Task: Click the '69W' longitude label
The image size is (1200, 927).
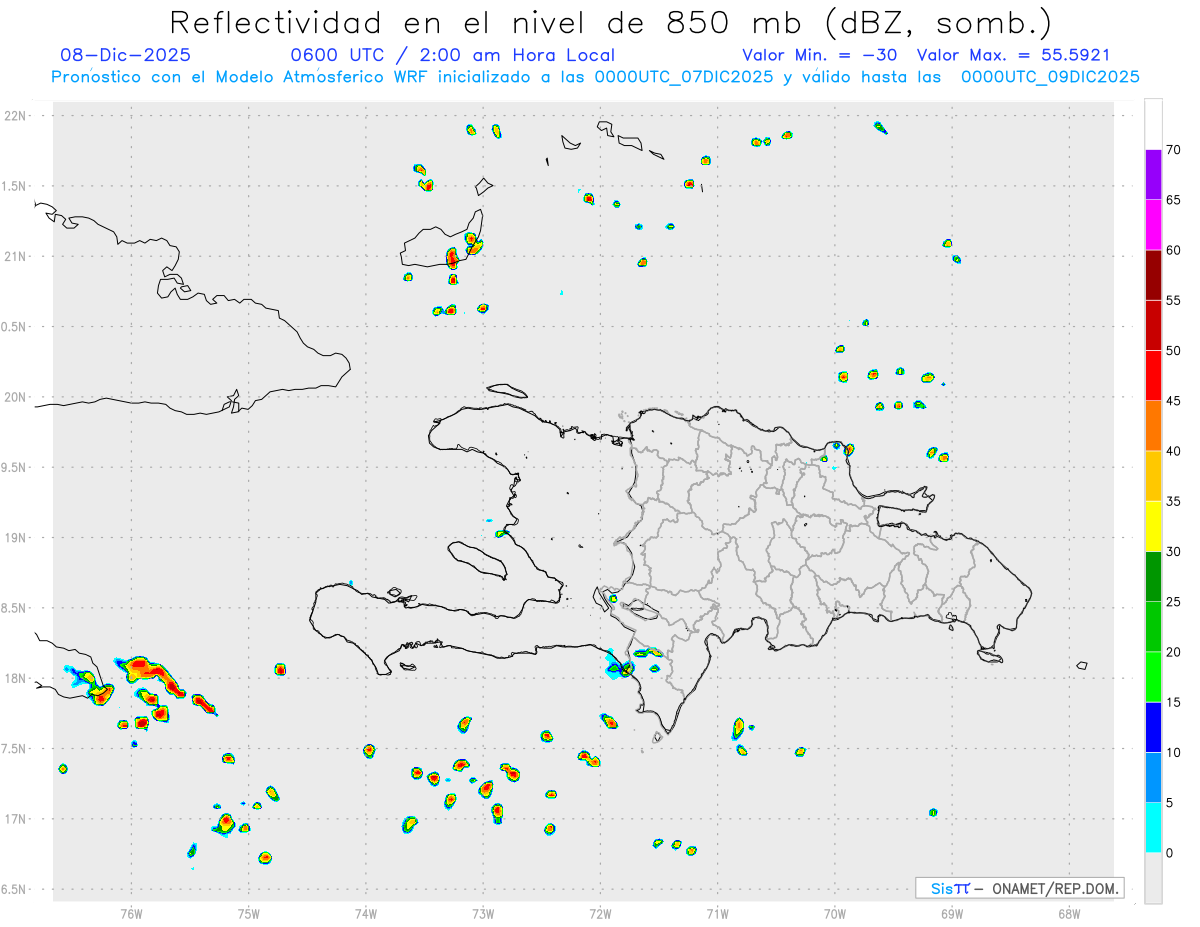Action: pos(951,913)
